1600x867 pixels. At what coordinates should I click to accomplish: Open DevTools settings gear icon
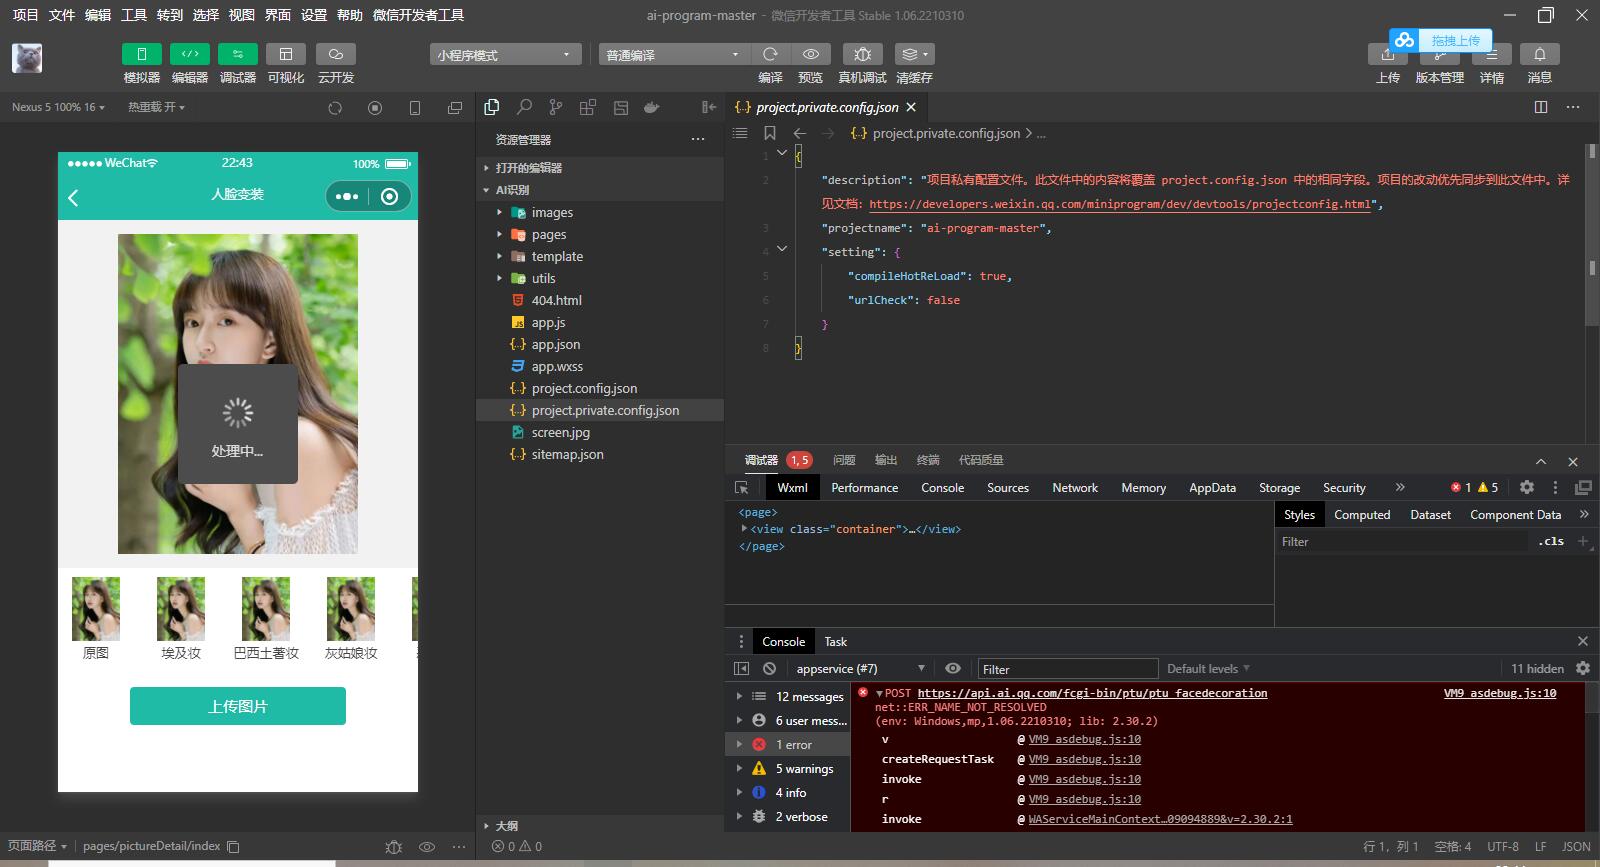[1526, 487]
